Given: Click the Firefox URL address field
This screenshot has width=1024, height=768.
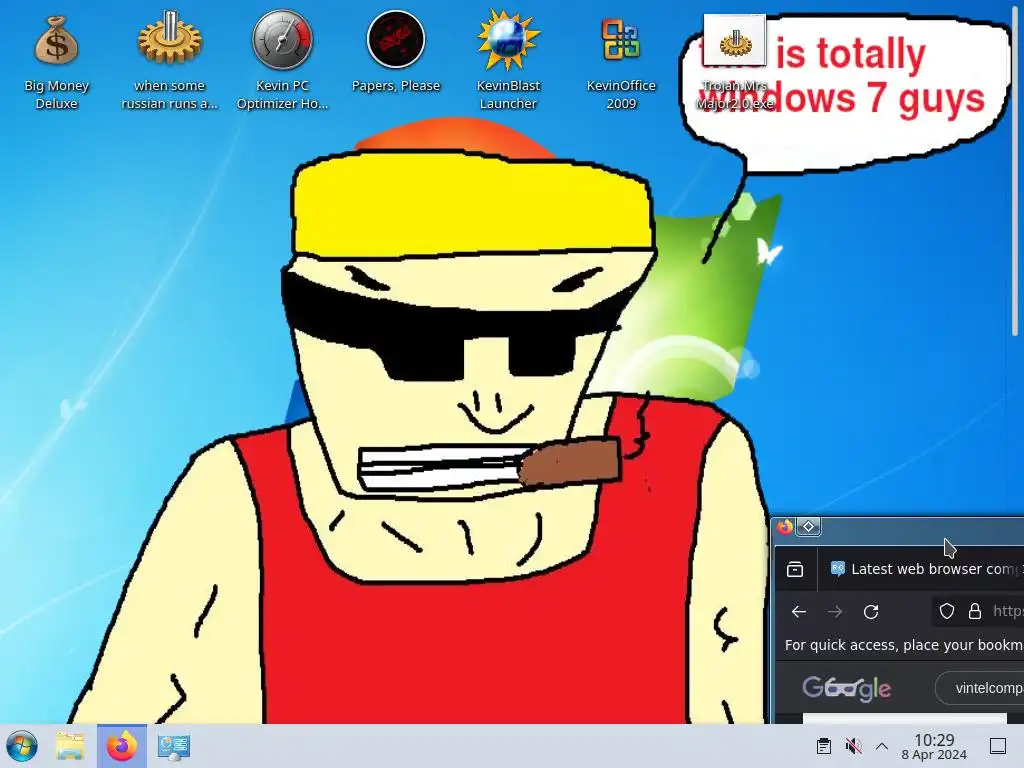Looking at the screenshot, I should (x=977, y=611).
